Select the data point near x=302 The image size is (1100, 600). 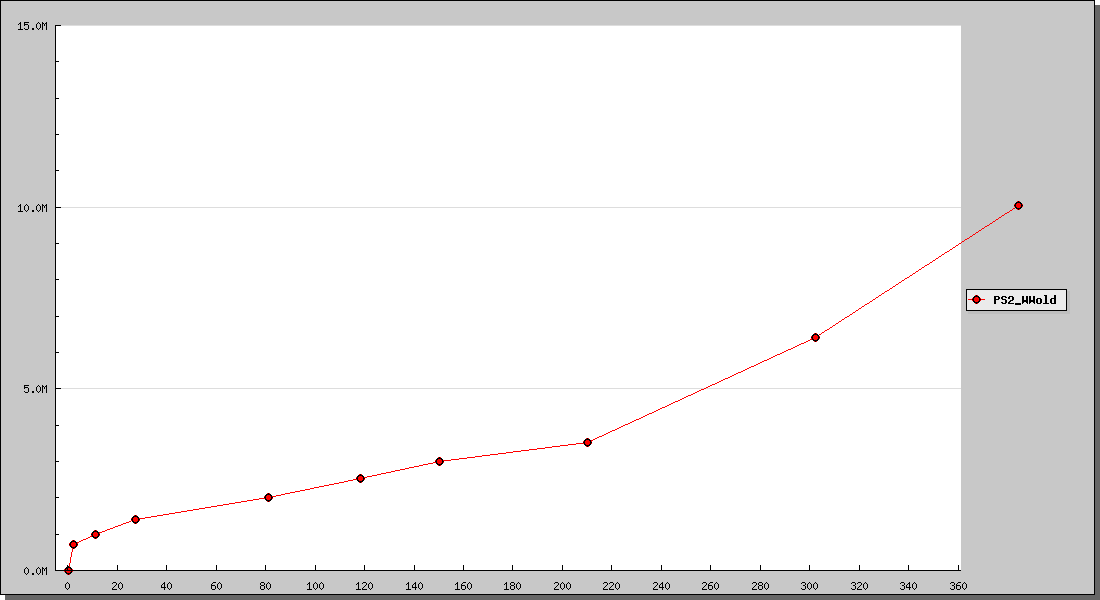click(815, 338)
